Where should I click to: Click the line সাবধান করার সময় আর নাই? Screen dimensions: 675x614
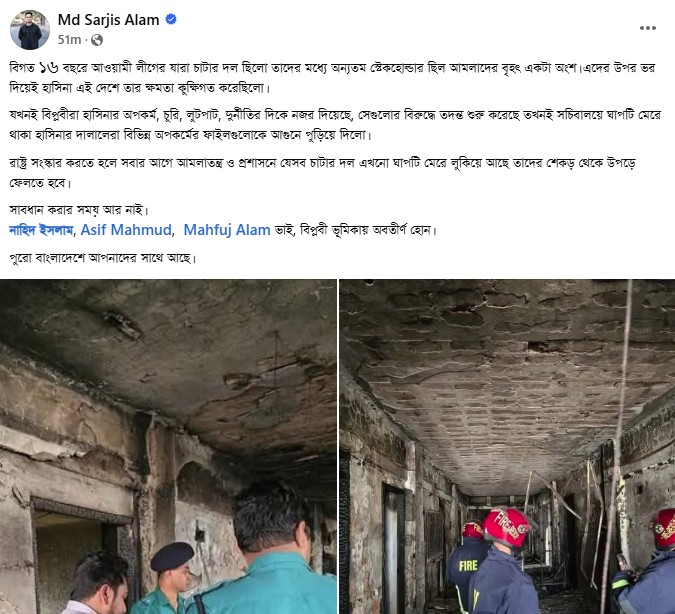point(79,210)
